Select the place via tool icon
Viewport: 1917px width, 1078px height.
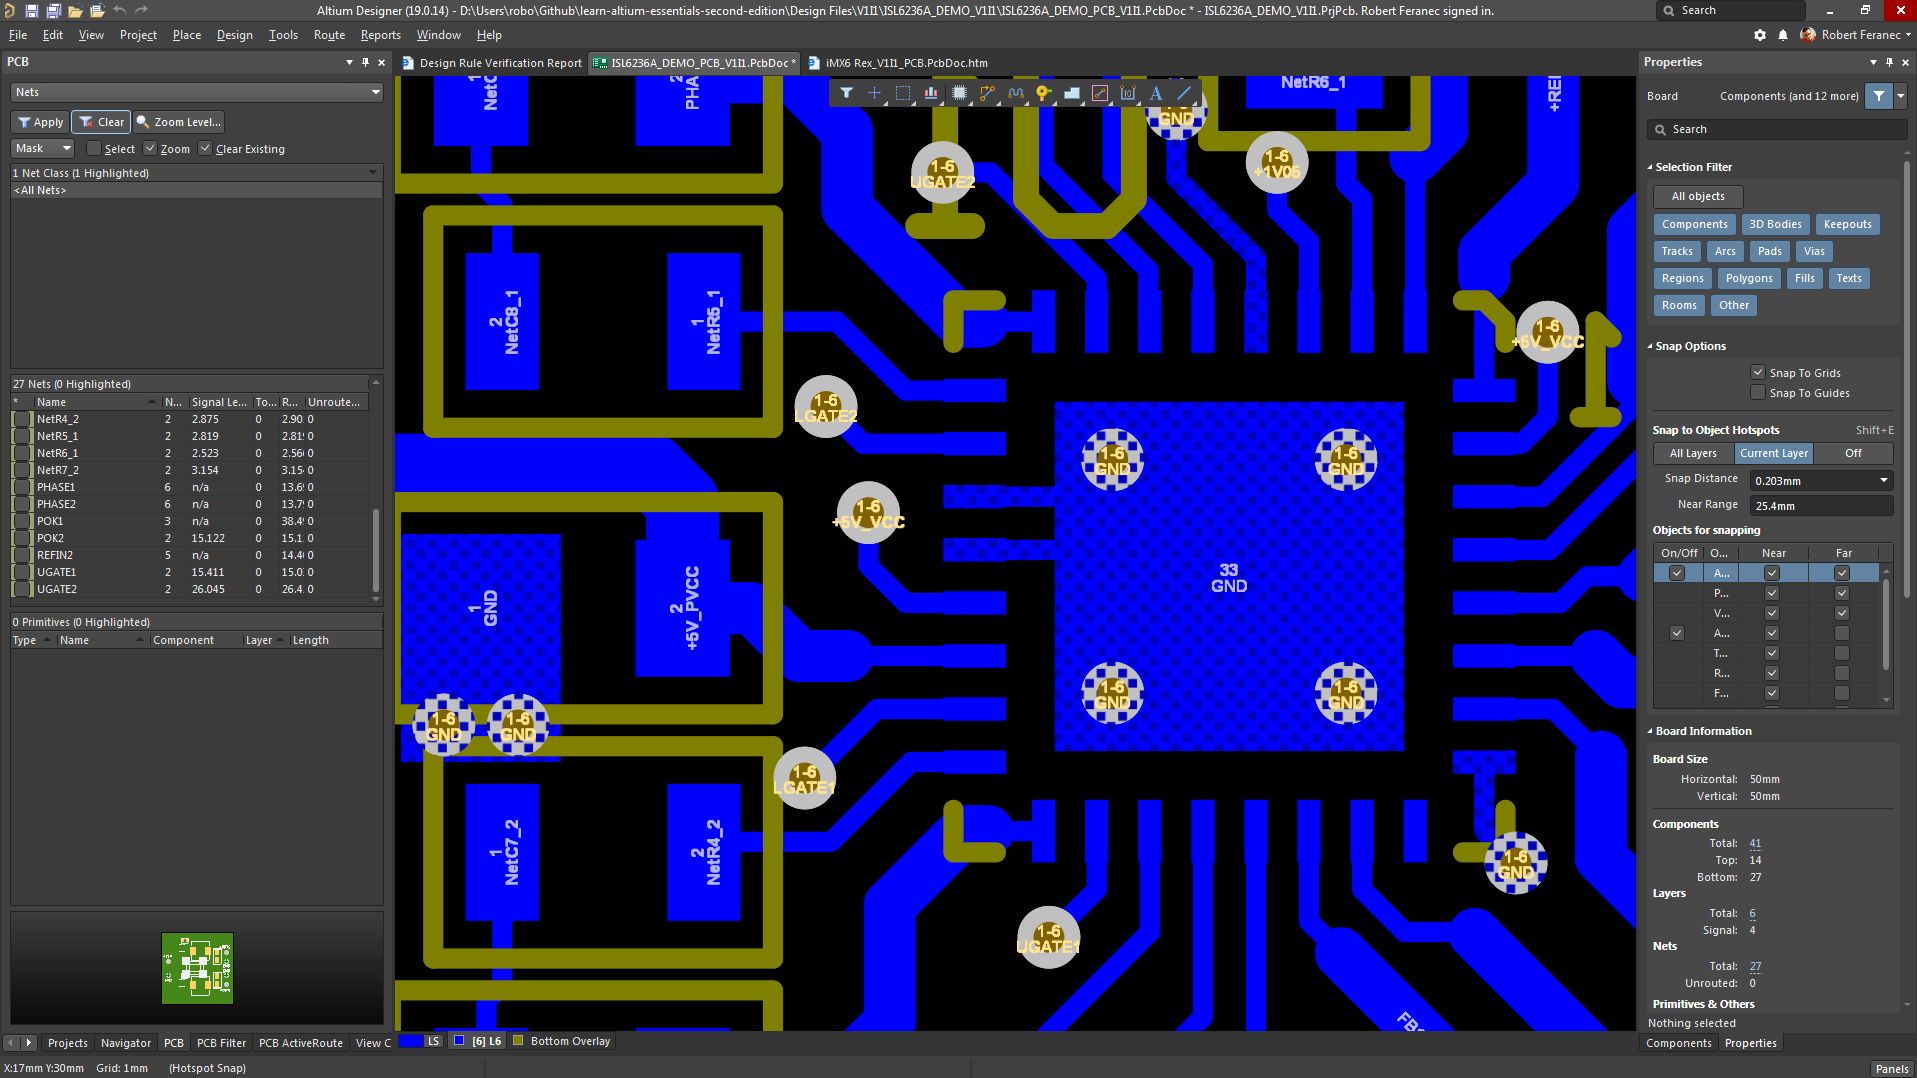tap(1043, 93)
